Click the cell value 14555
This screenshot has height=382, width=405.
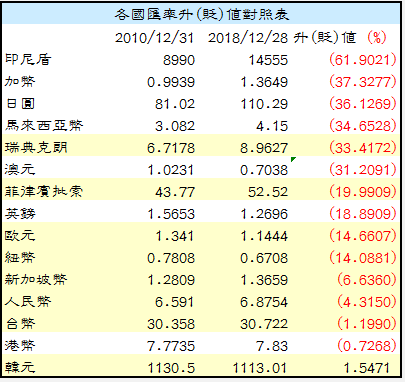click(268, 60)
